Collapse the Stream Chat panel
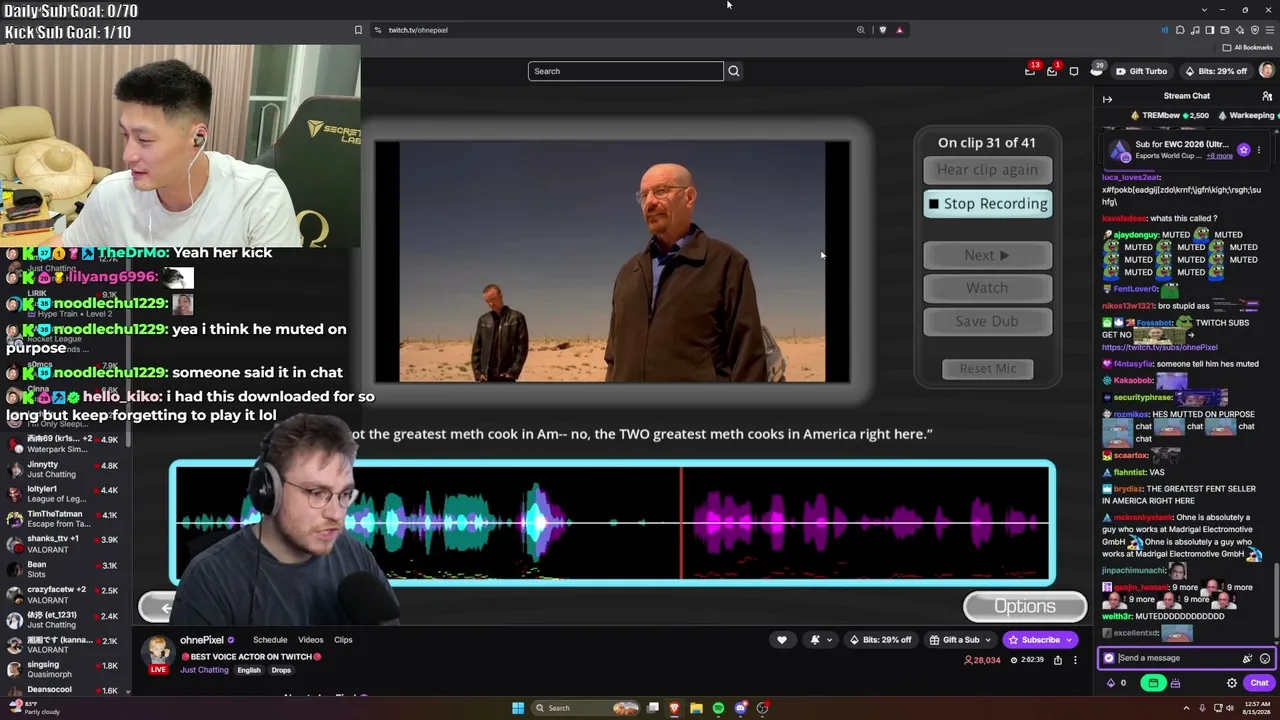This screenshot has width=1280, height=720. coord(1107,99)
